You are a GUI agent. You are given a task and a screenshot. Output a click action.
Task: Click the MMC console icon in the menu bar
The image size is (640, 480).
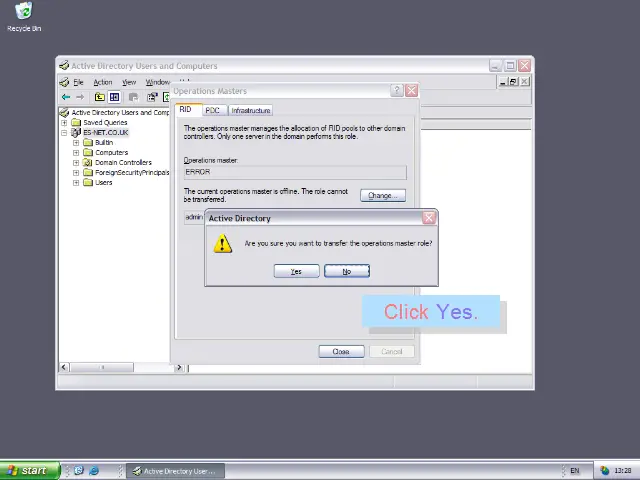[x=64, y=82]
